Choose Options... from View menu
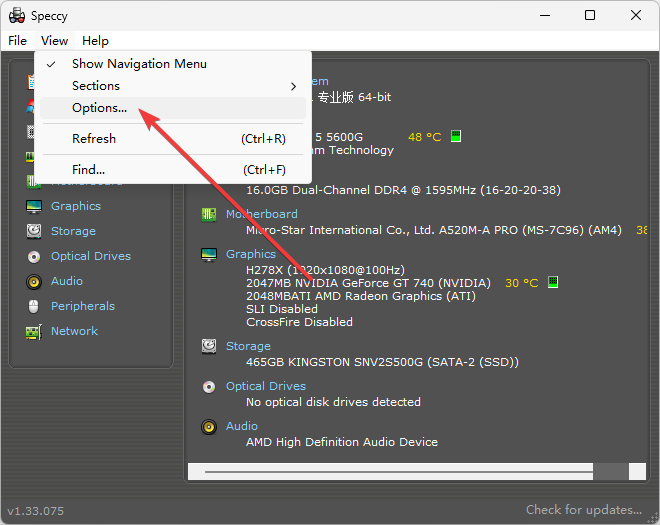 pyautogui.click(x=173, y=108)
